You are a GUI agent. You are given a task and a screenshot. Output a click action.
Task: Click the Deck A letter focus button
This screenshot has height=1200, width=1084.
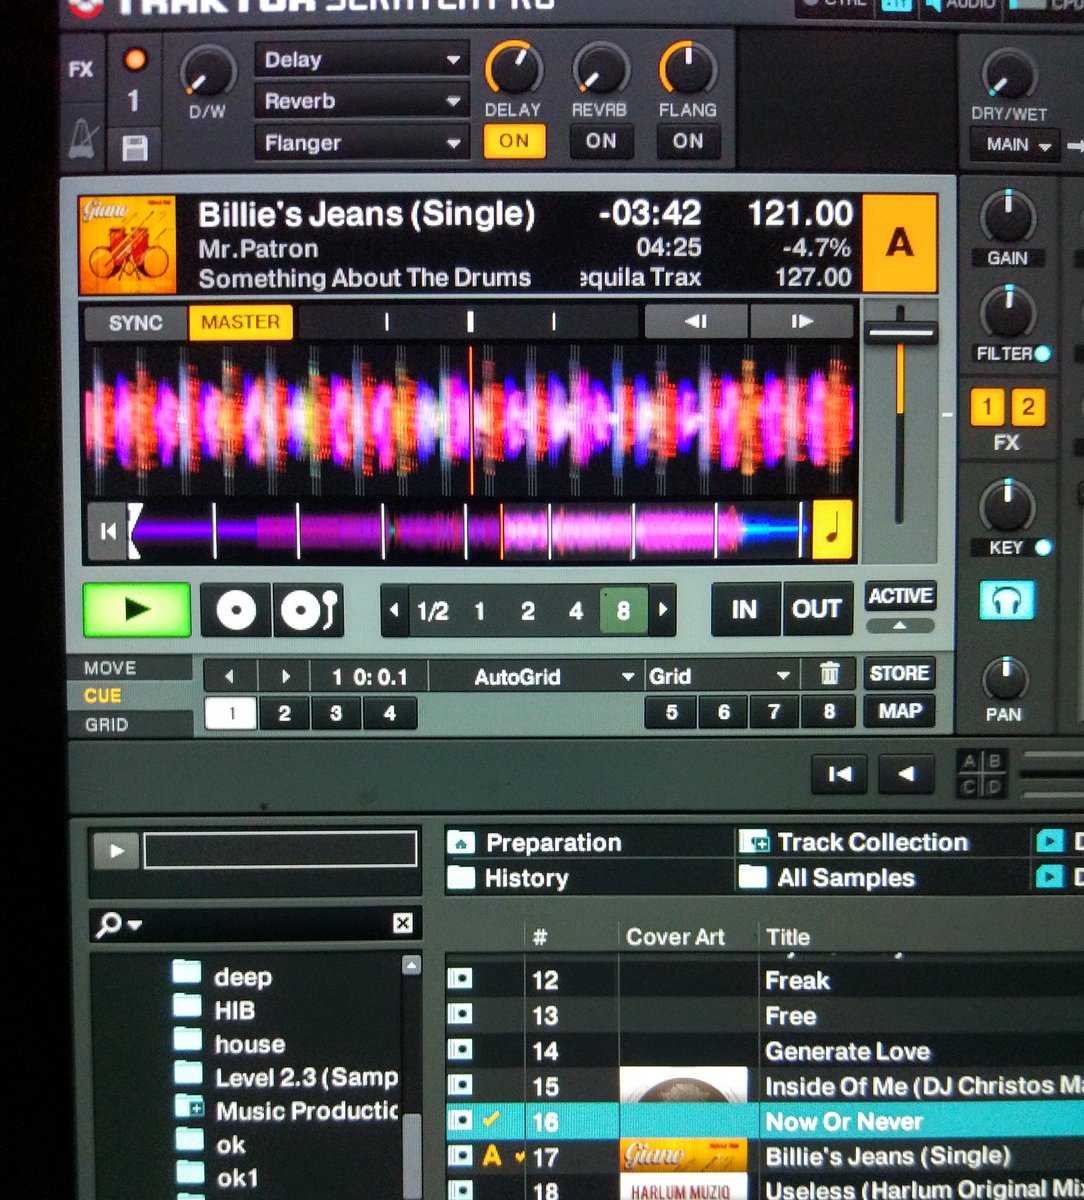[899, 243]
